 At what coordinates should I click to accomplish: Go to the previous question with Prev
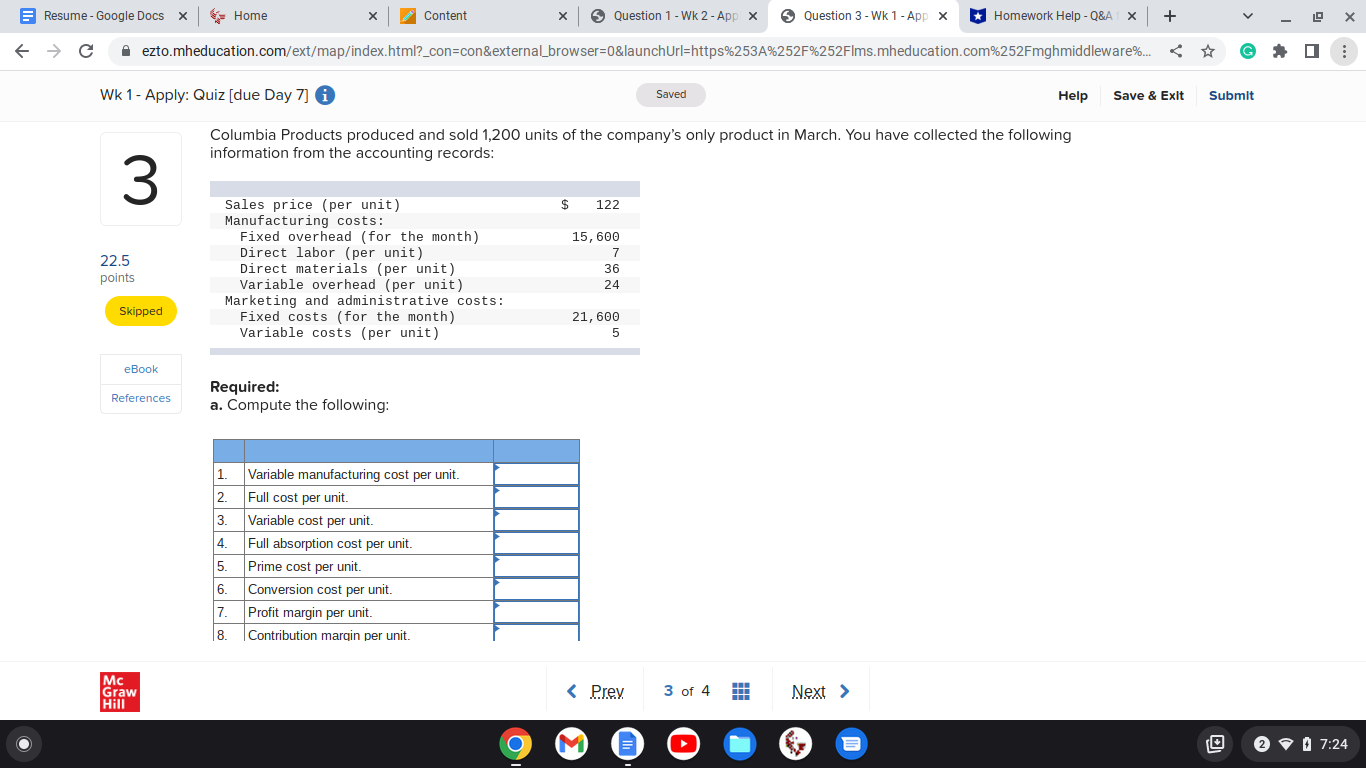coord(596,691)
